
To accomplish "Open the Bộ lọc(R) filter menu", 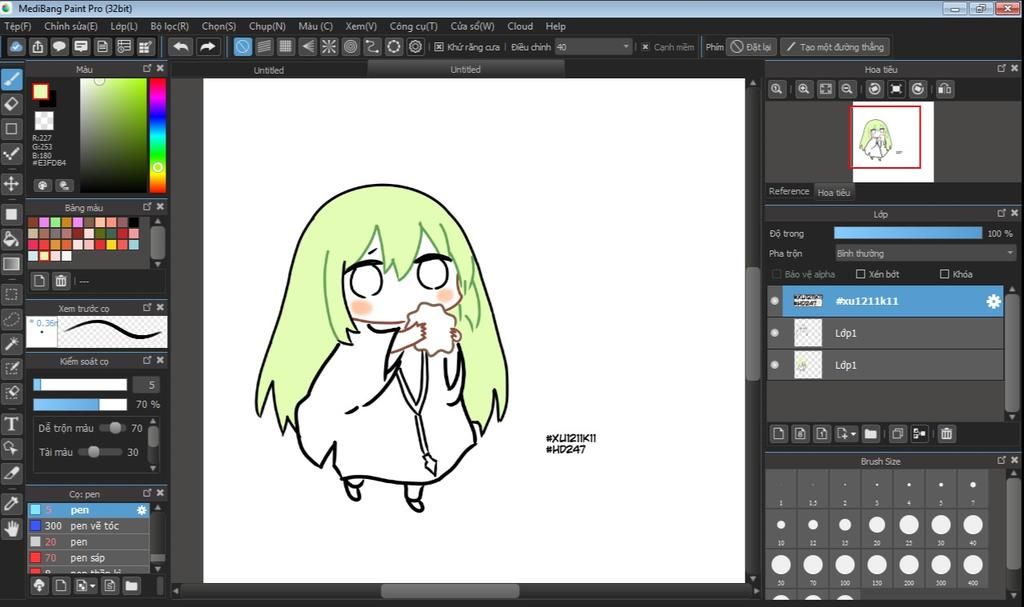I will click(169, 26).
